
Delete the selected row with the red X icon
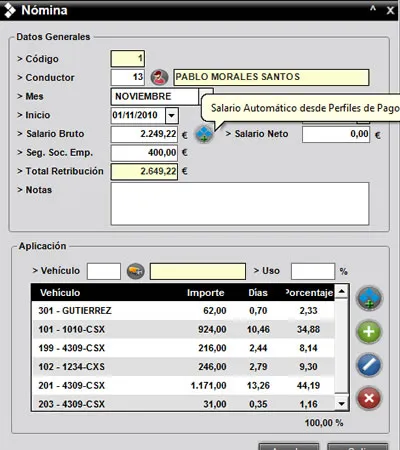(369, 398)
